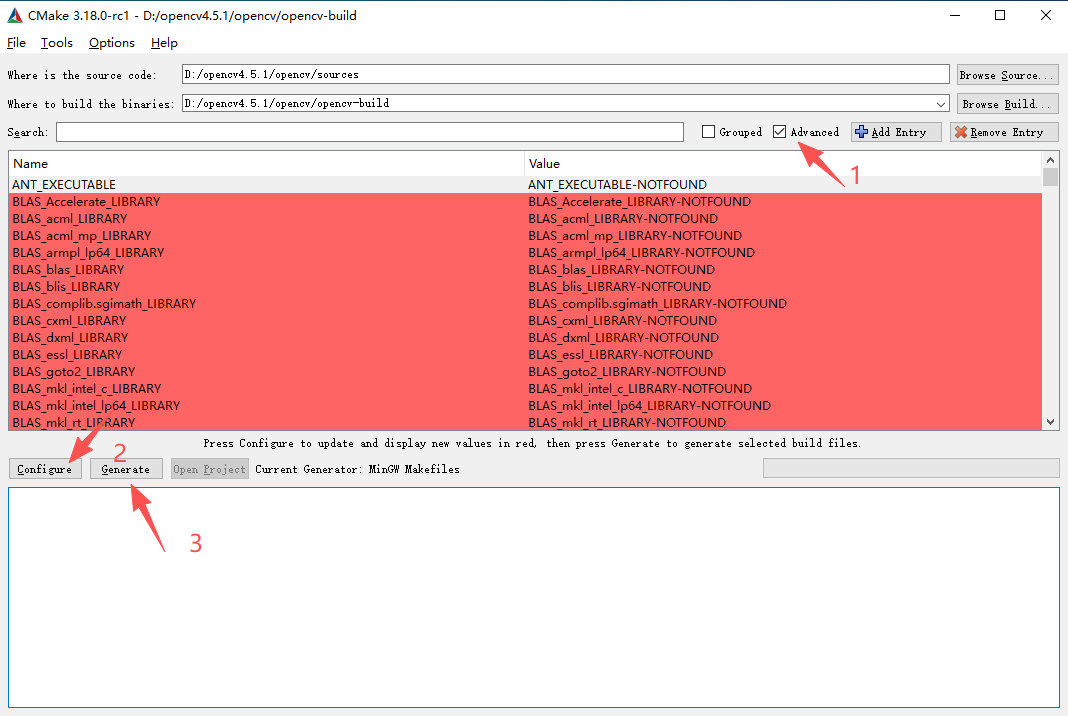This screenshot has width=1068, height=716.
Task: Edit the BLAS_mkl_intel_c_LIBRARY-NOTFOUND value
Action: 640,389
